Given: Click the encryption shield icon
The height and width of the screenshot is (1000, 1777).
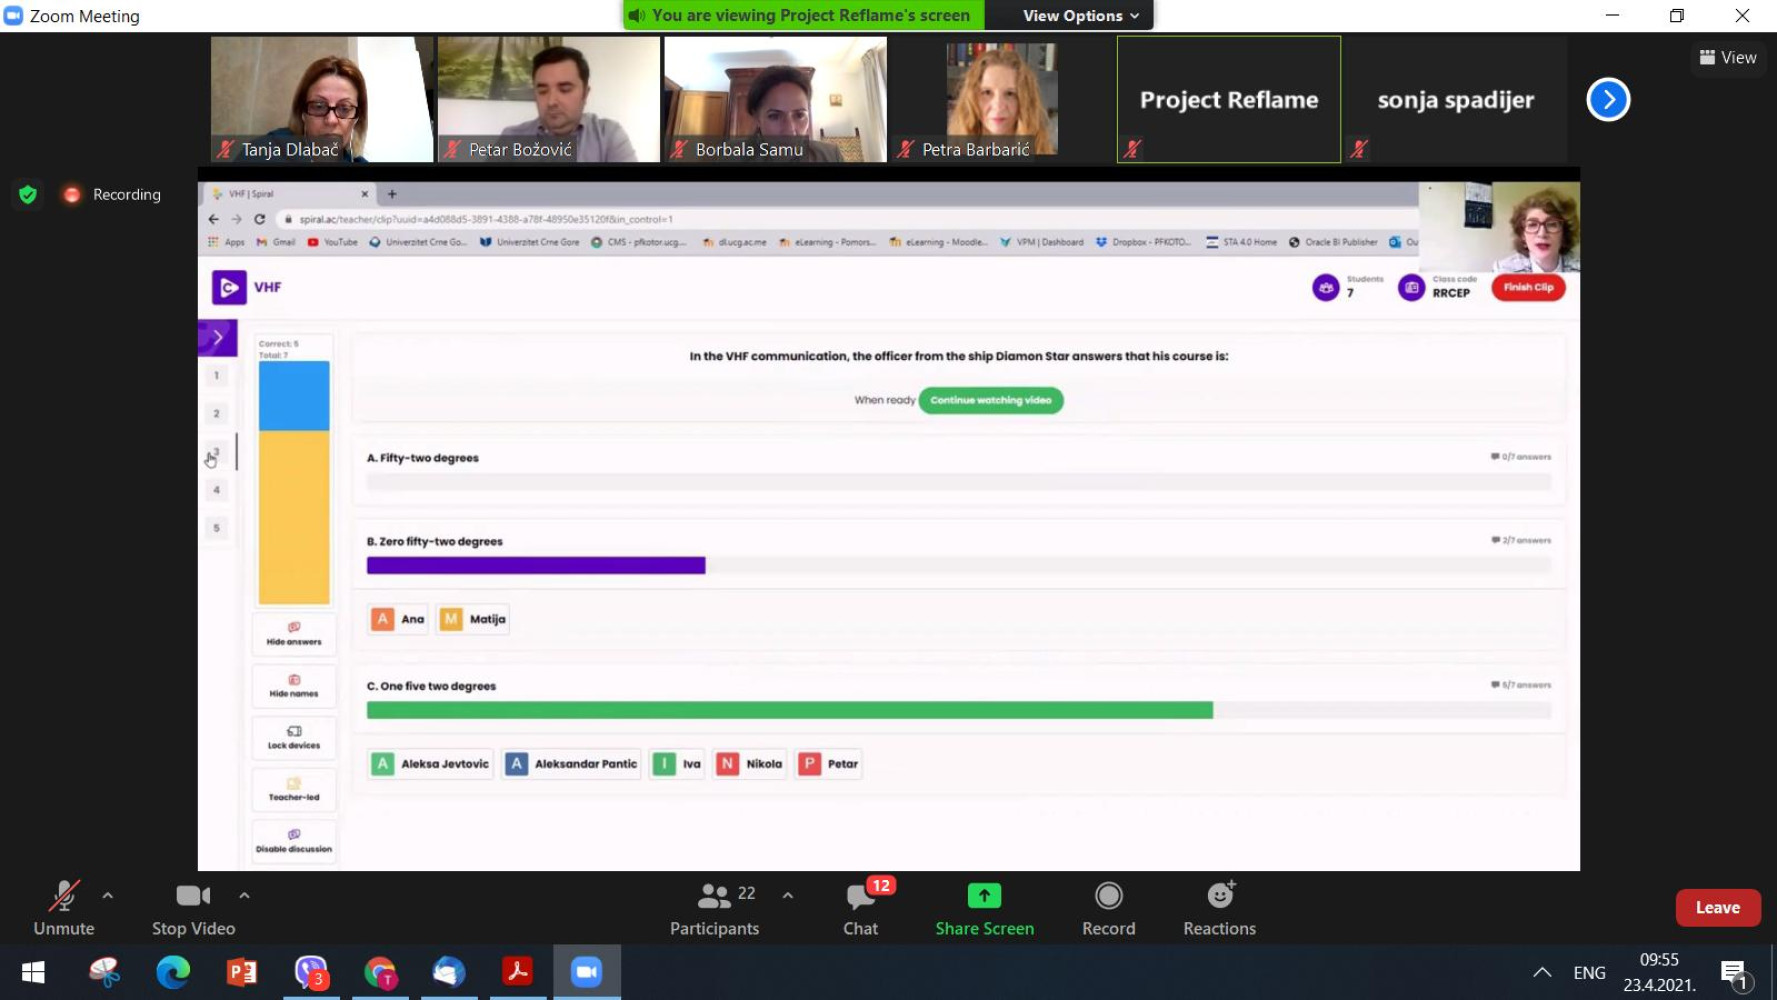Looking at the screenshot, I should 28,194.
